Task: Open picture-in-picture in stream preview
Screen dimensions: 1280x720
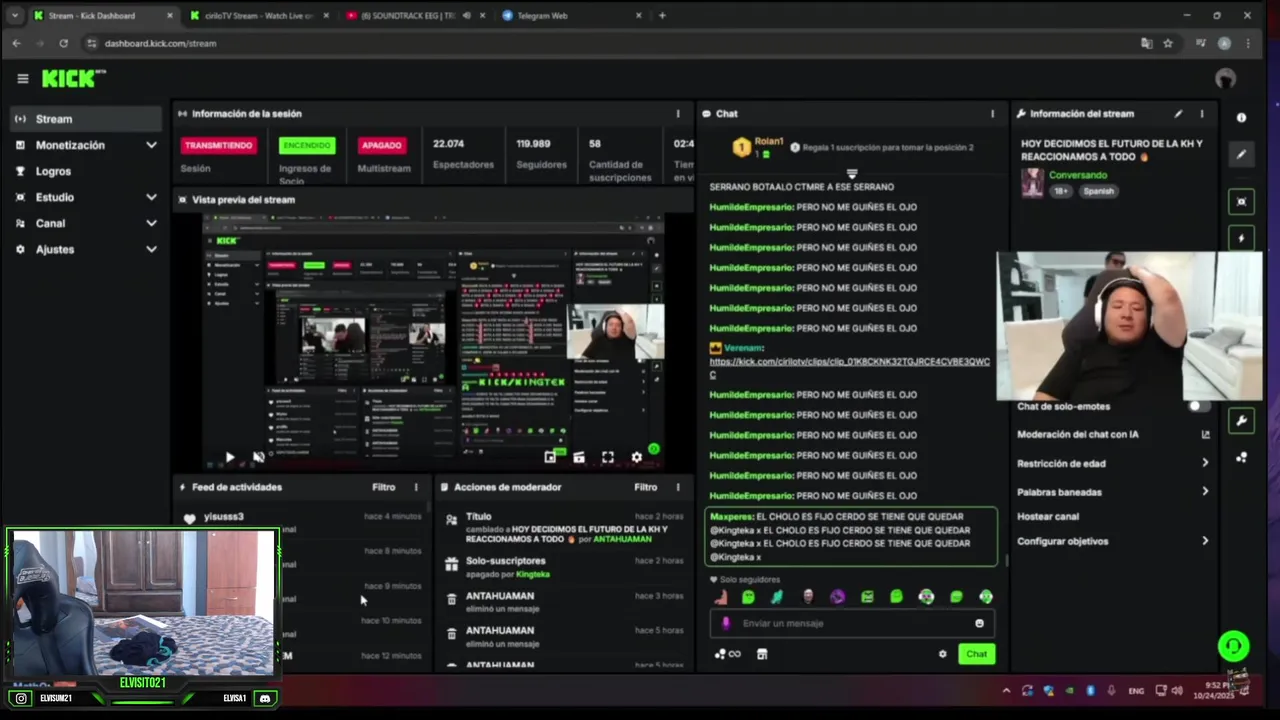Action: [550, 457]
